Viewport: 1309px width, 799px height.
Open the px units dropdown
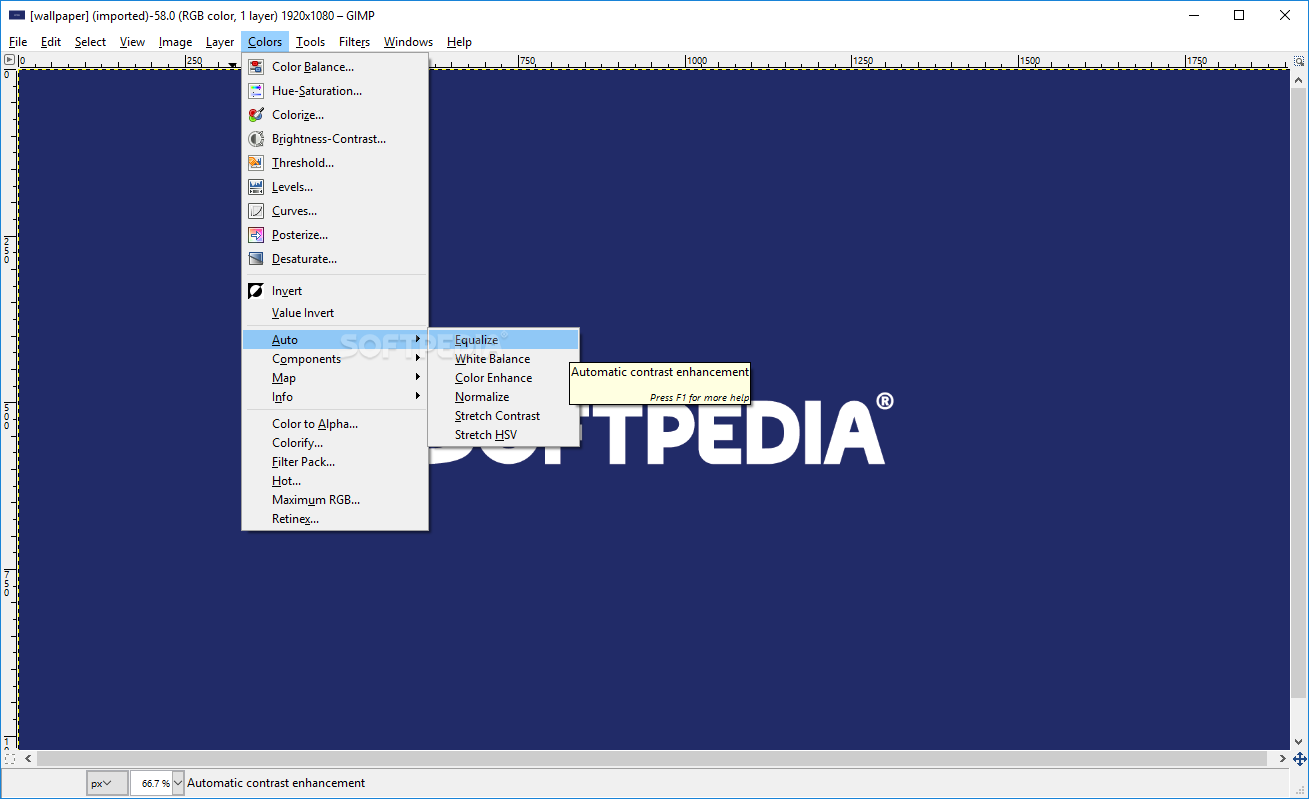click(x=107, y=783)
